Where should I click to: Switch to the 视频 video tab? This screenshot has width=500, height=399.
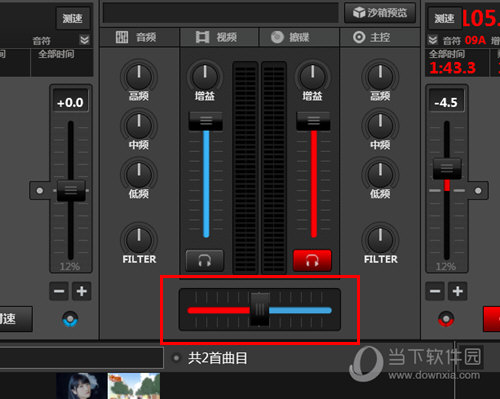tap(219, 37)
